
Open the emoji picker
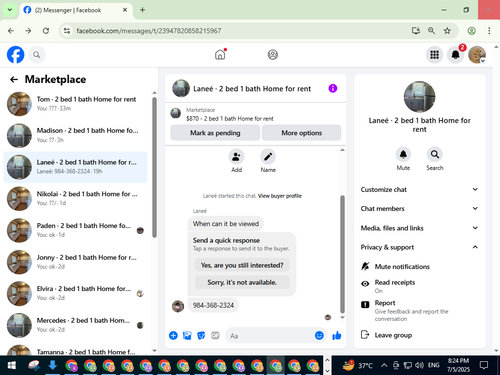[x=319, y=335]
